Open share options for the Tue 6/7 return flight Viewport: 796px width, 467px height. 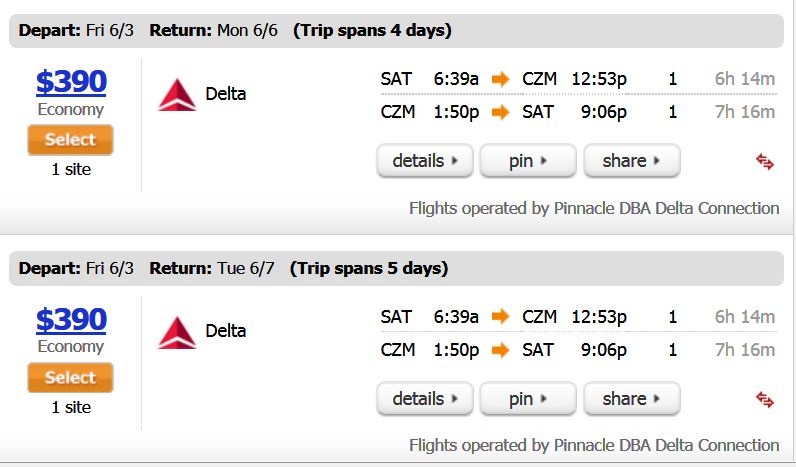(632, 399)
